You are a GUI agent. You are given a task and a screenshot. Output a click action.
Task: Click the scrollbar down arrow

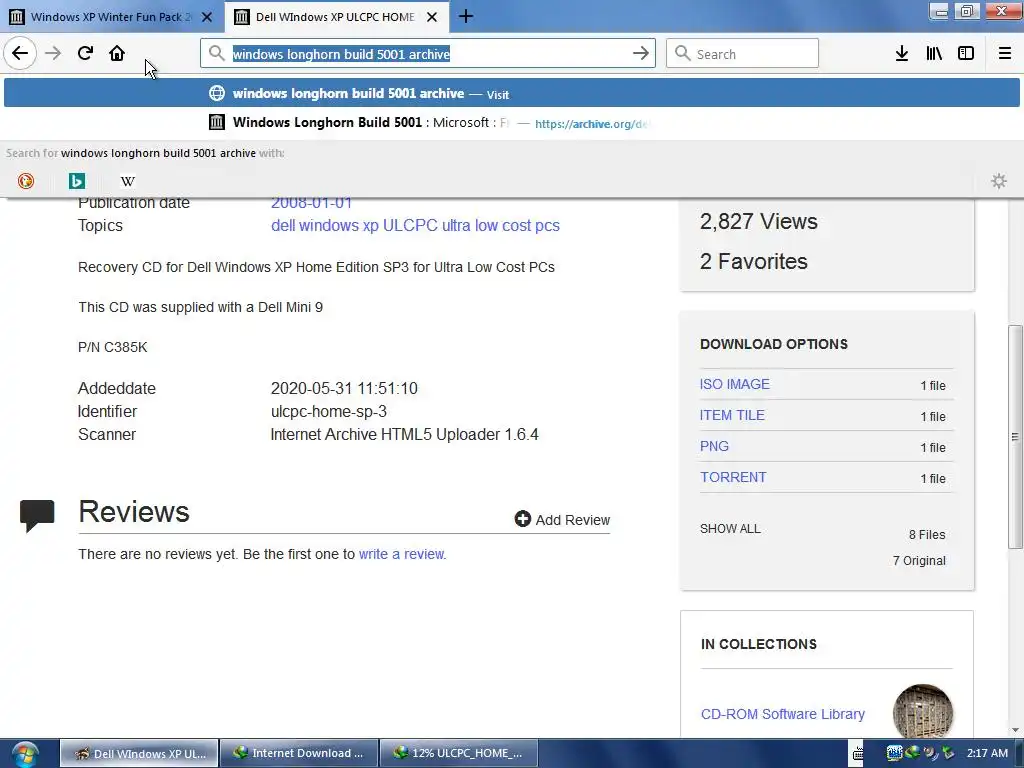click(1015, 730)
